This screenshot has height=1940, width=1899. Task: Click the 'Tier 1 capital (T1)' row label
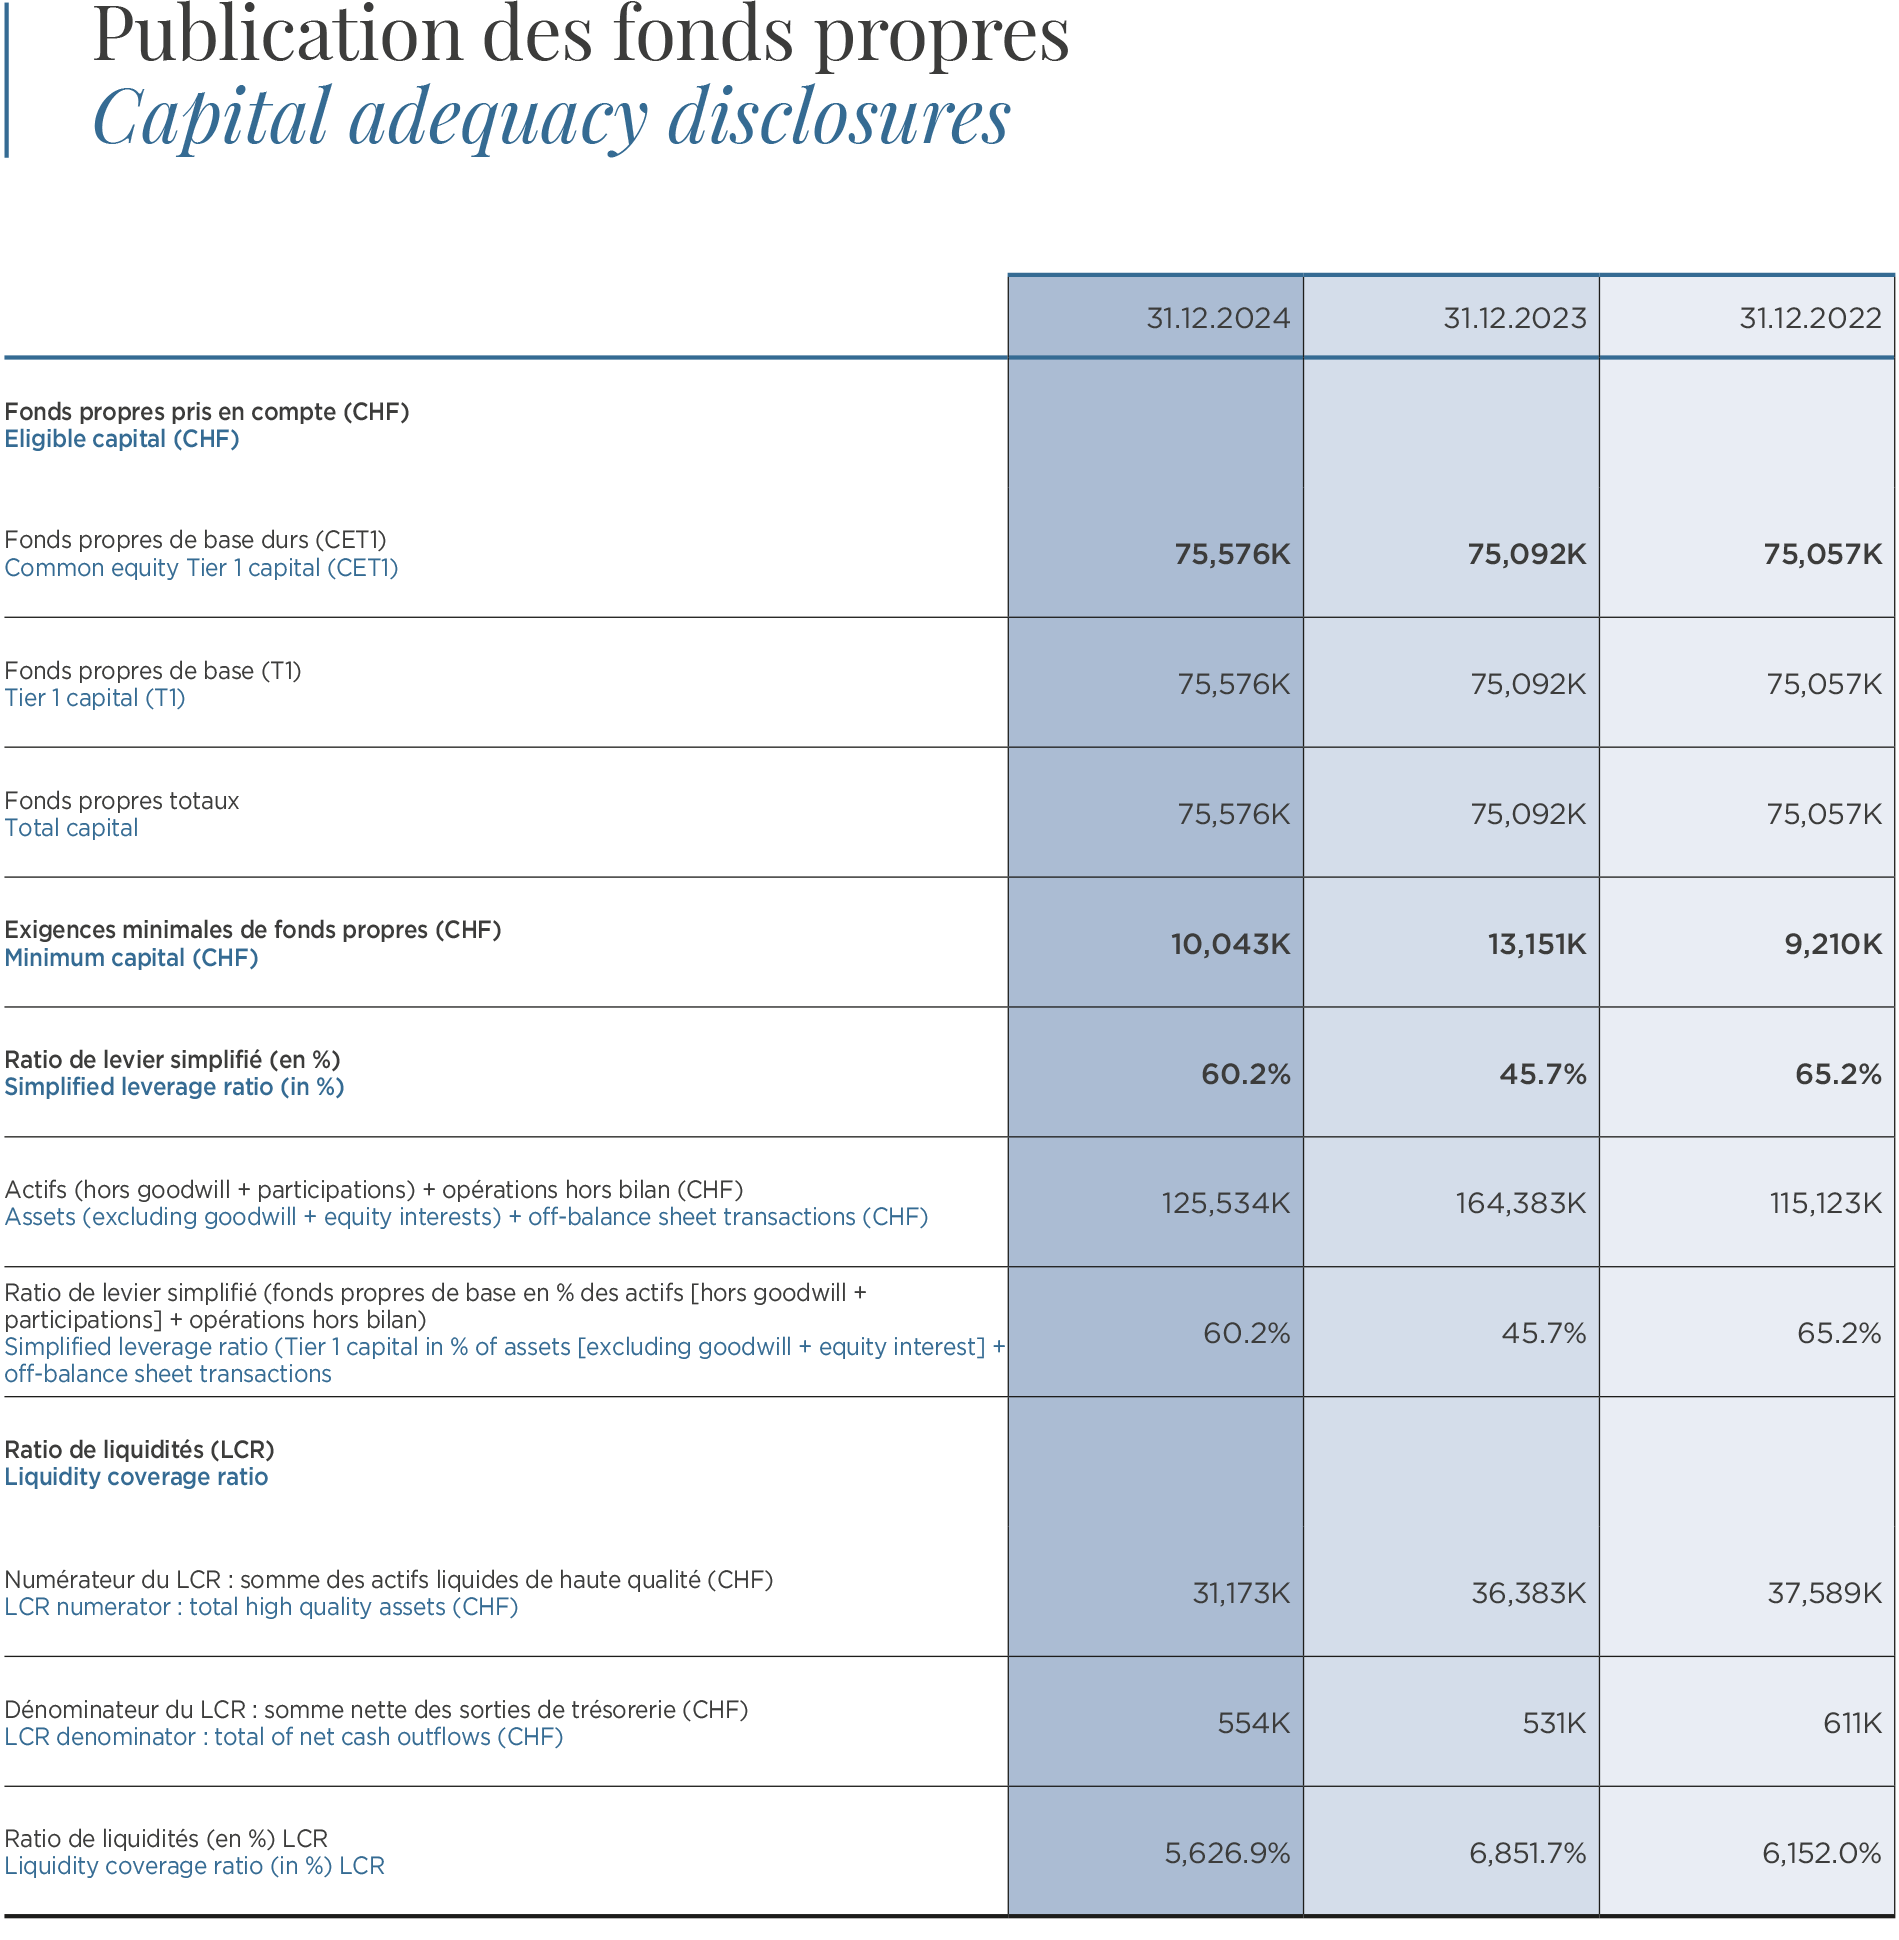click(95, 698)
